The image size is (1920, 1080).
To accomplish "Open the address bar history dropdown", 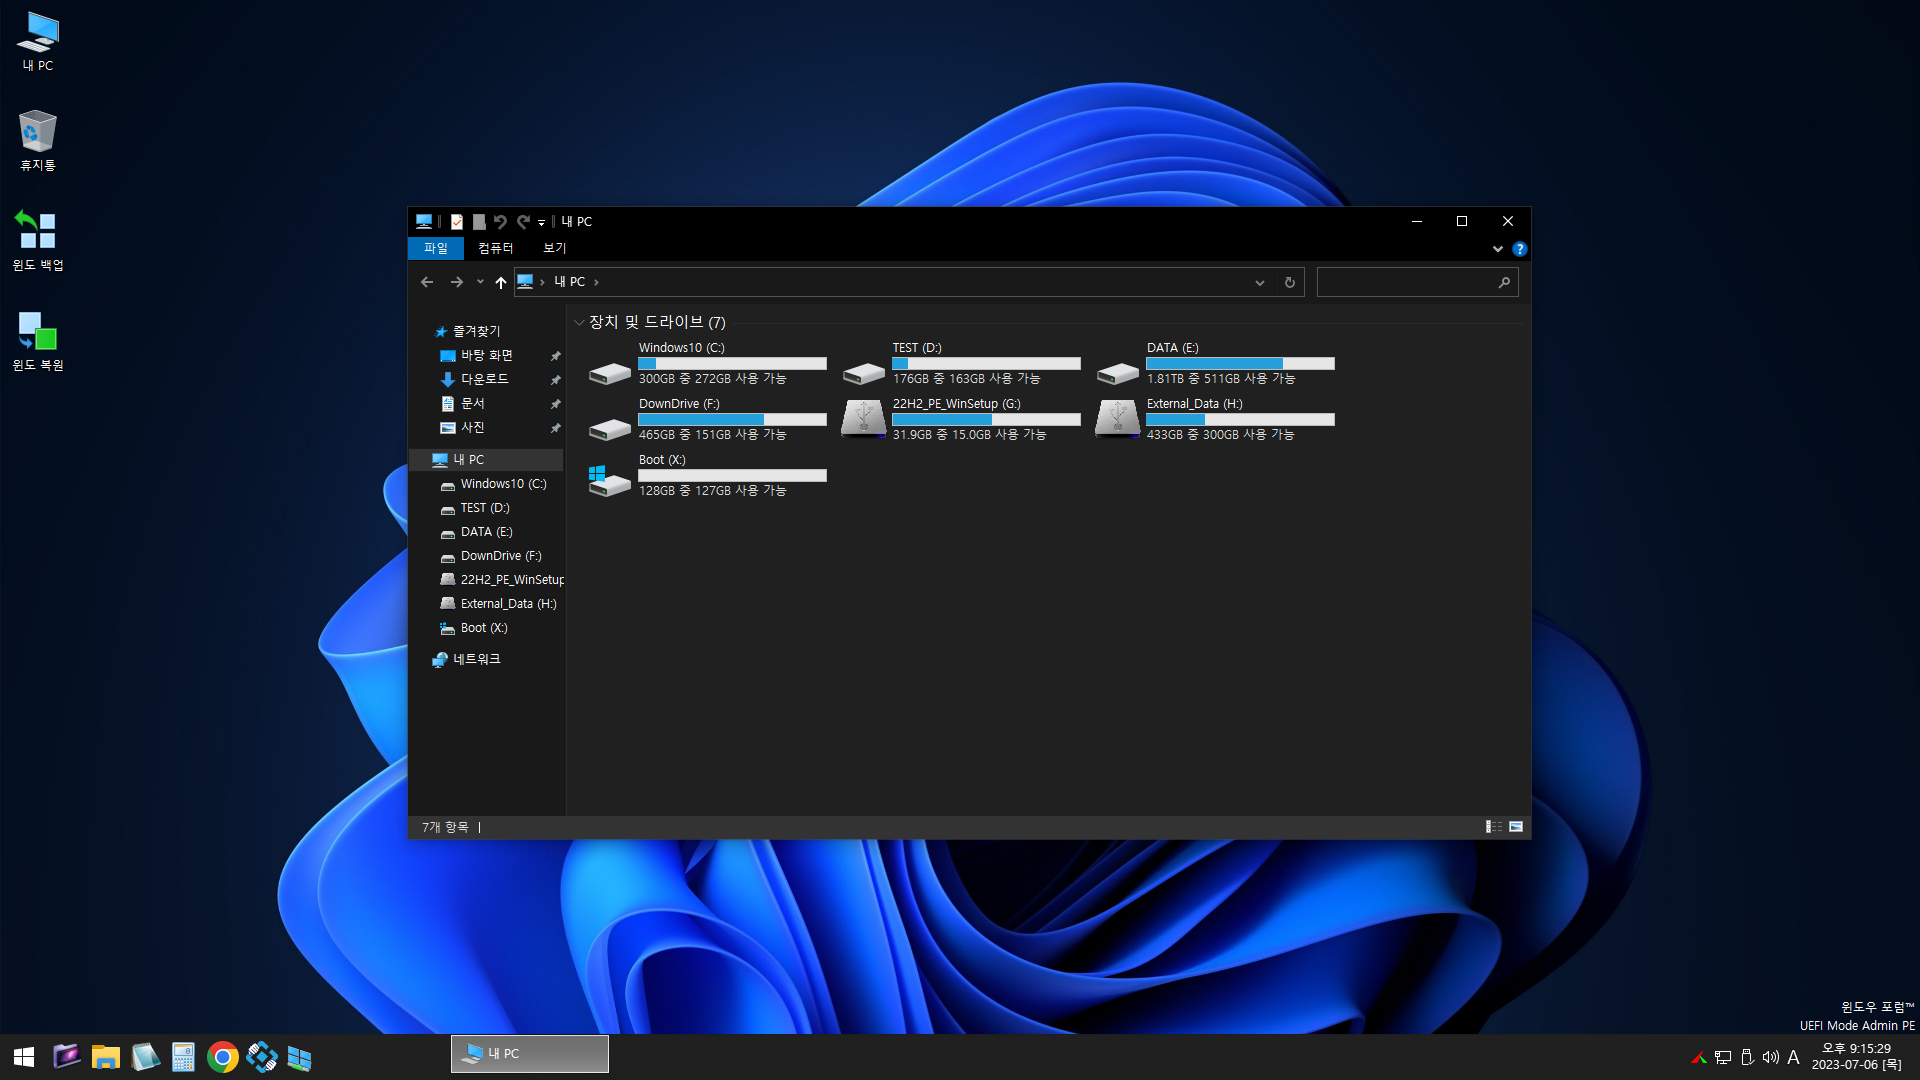I will 1260,283.
